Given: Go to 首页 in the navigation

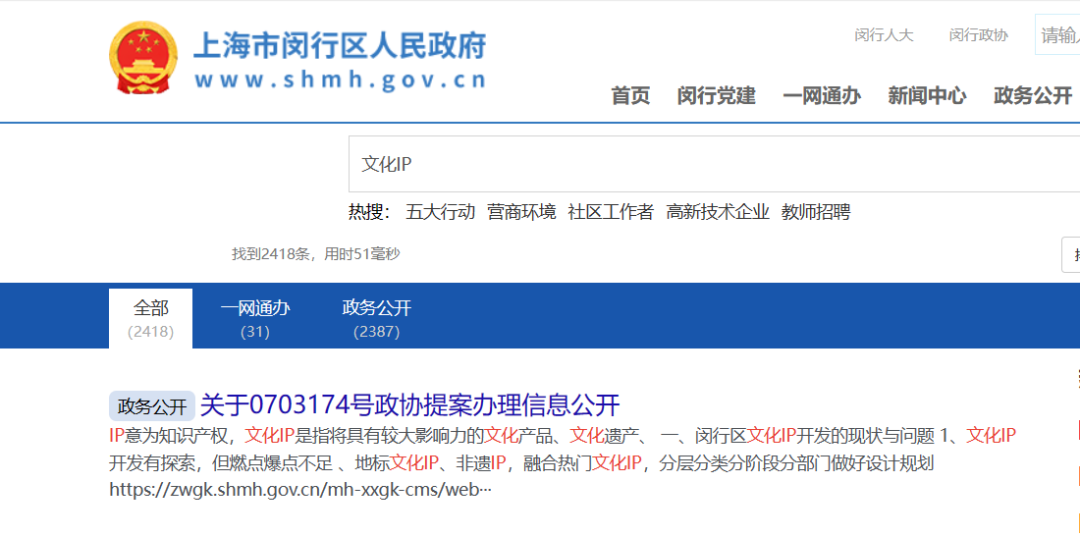Looking at the screenshot, I should click(x=630, y=96).
